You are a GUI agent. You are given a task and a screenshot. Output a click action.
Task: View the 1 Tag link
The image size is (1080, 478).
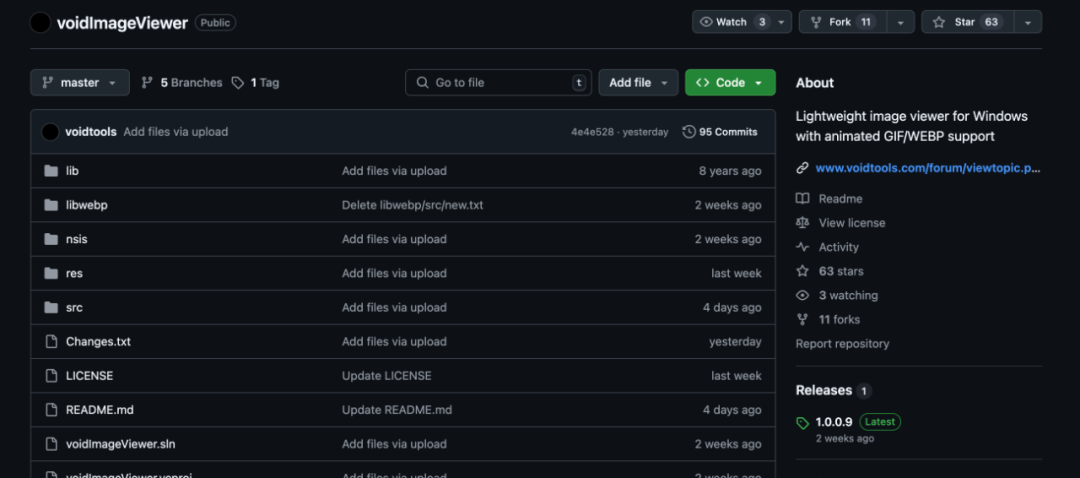[x=256, y=83]
